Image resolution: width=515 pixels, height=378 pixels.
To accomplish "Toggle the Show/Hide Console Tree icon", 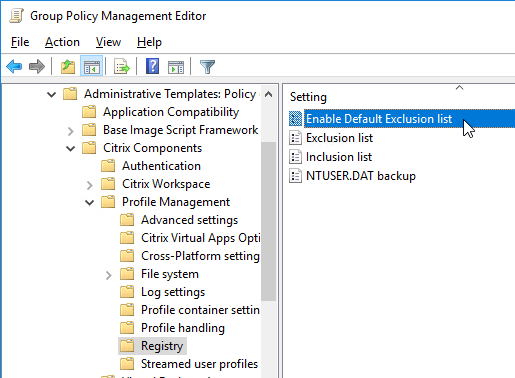I will point(91,66).
